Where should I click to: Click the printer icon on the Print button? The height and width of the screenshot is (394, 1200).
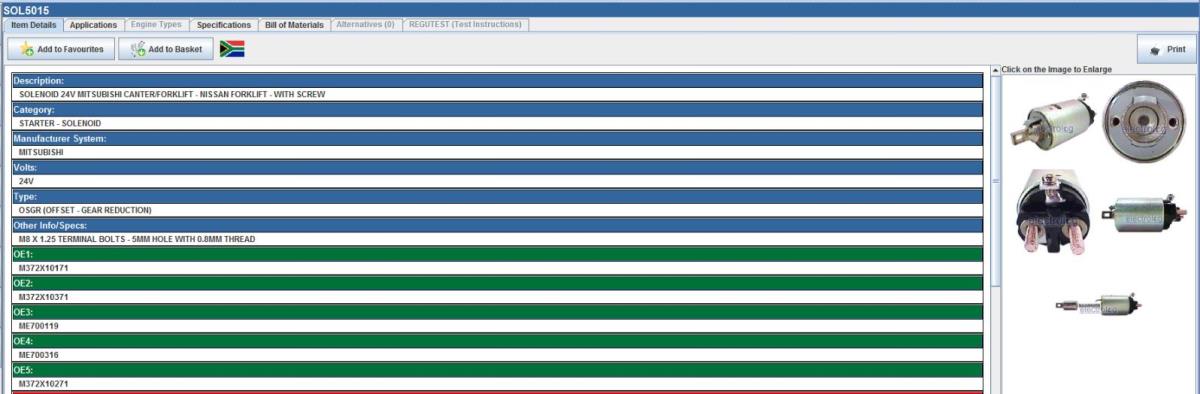(1156, 49)
